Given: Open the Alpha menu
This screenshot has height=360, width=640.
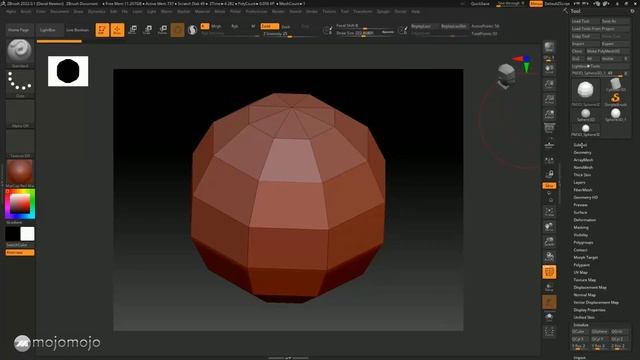Looking at the screenshot, I should 11,11.
